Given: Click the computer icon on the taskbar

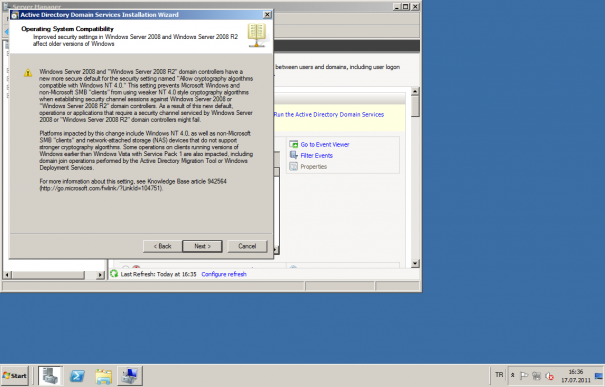Looking at the screenshot, I should click(x=130, y=376).
